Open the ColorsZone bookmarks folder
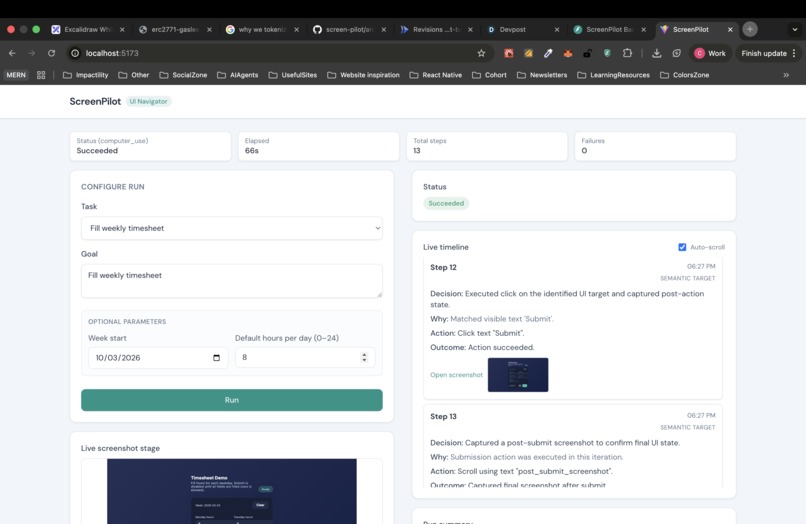The height and width of the screenshot is (524, 806). point(685,75)
